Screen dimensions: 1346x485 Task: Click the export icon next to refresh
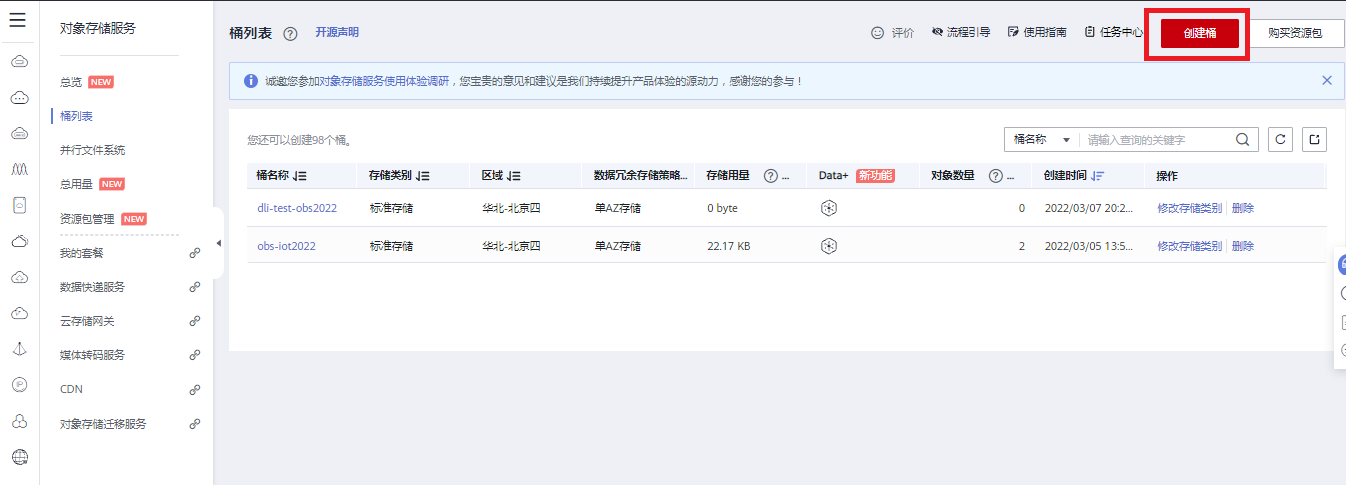[1315, 140]
